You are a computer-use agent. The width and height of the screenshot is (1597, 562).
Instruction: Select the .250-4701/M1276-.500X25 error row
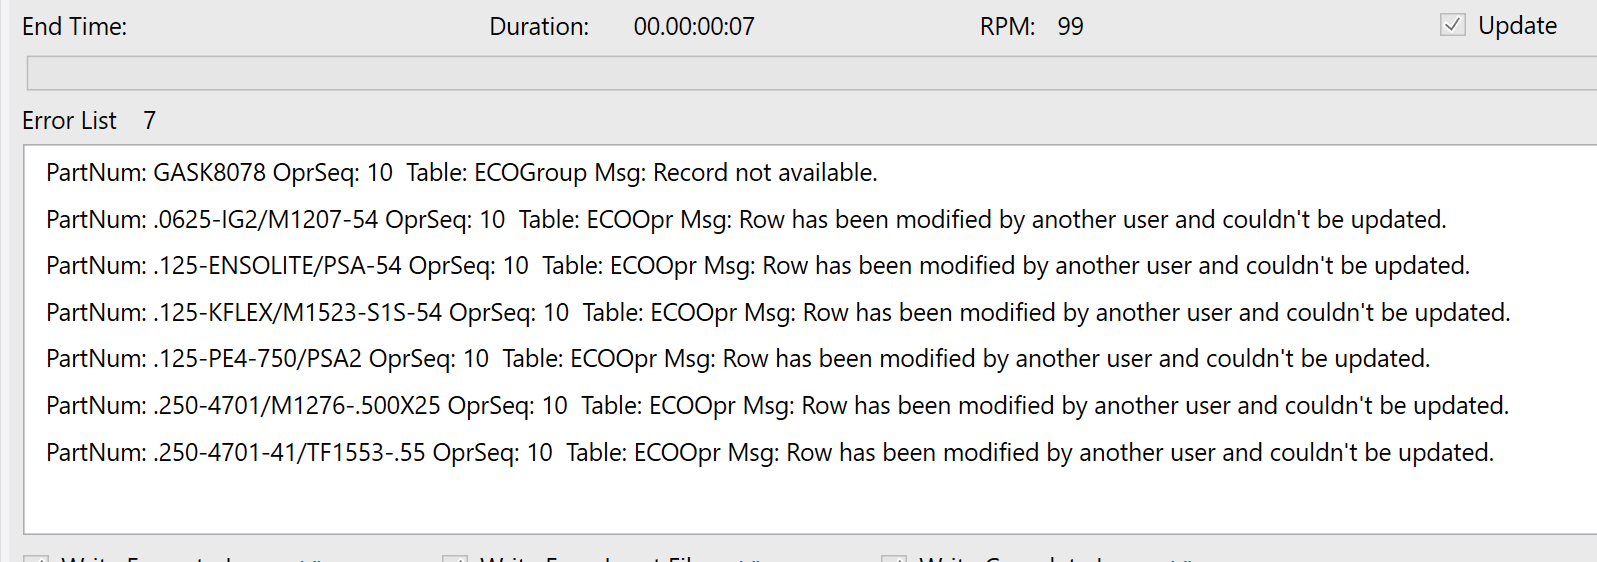tap(778, 406)
